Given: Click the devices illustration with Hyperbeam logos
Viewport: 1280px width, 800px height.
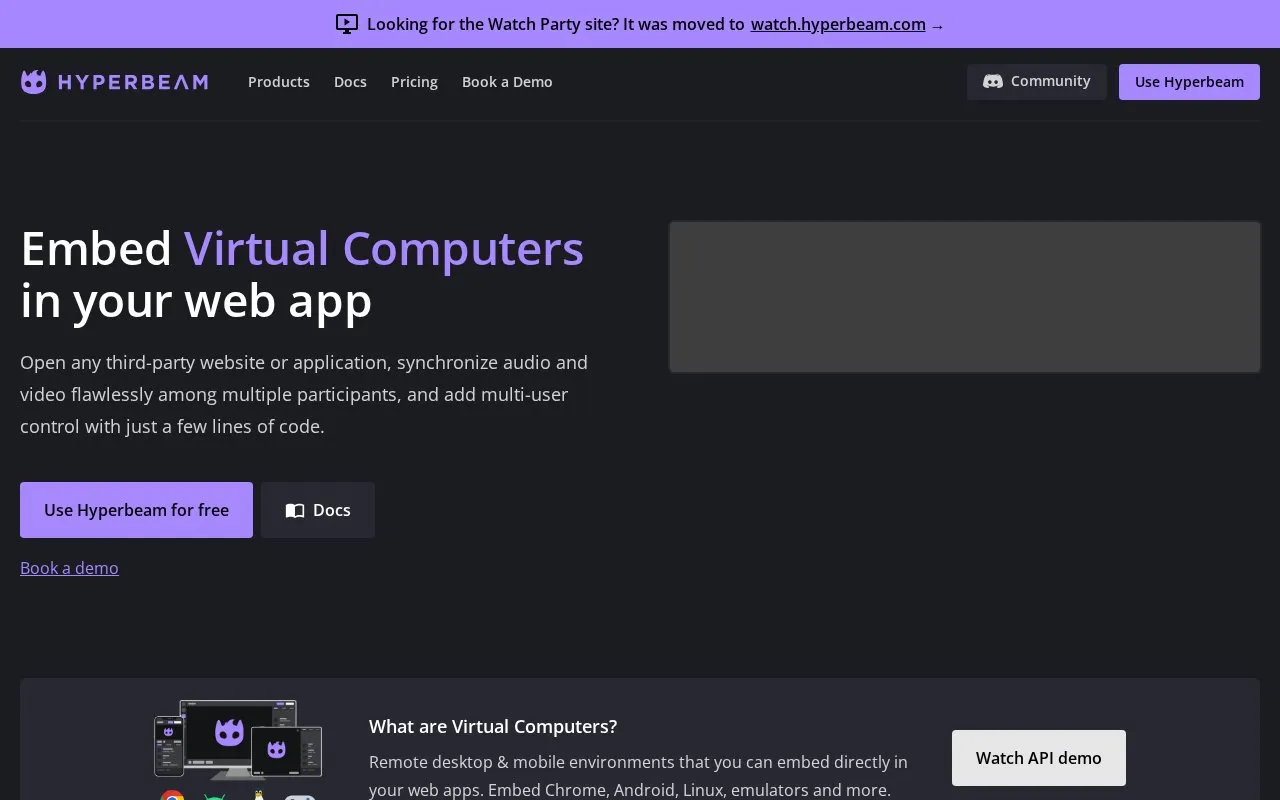Looking at the screenshot, I should [x=238, y=739].
